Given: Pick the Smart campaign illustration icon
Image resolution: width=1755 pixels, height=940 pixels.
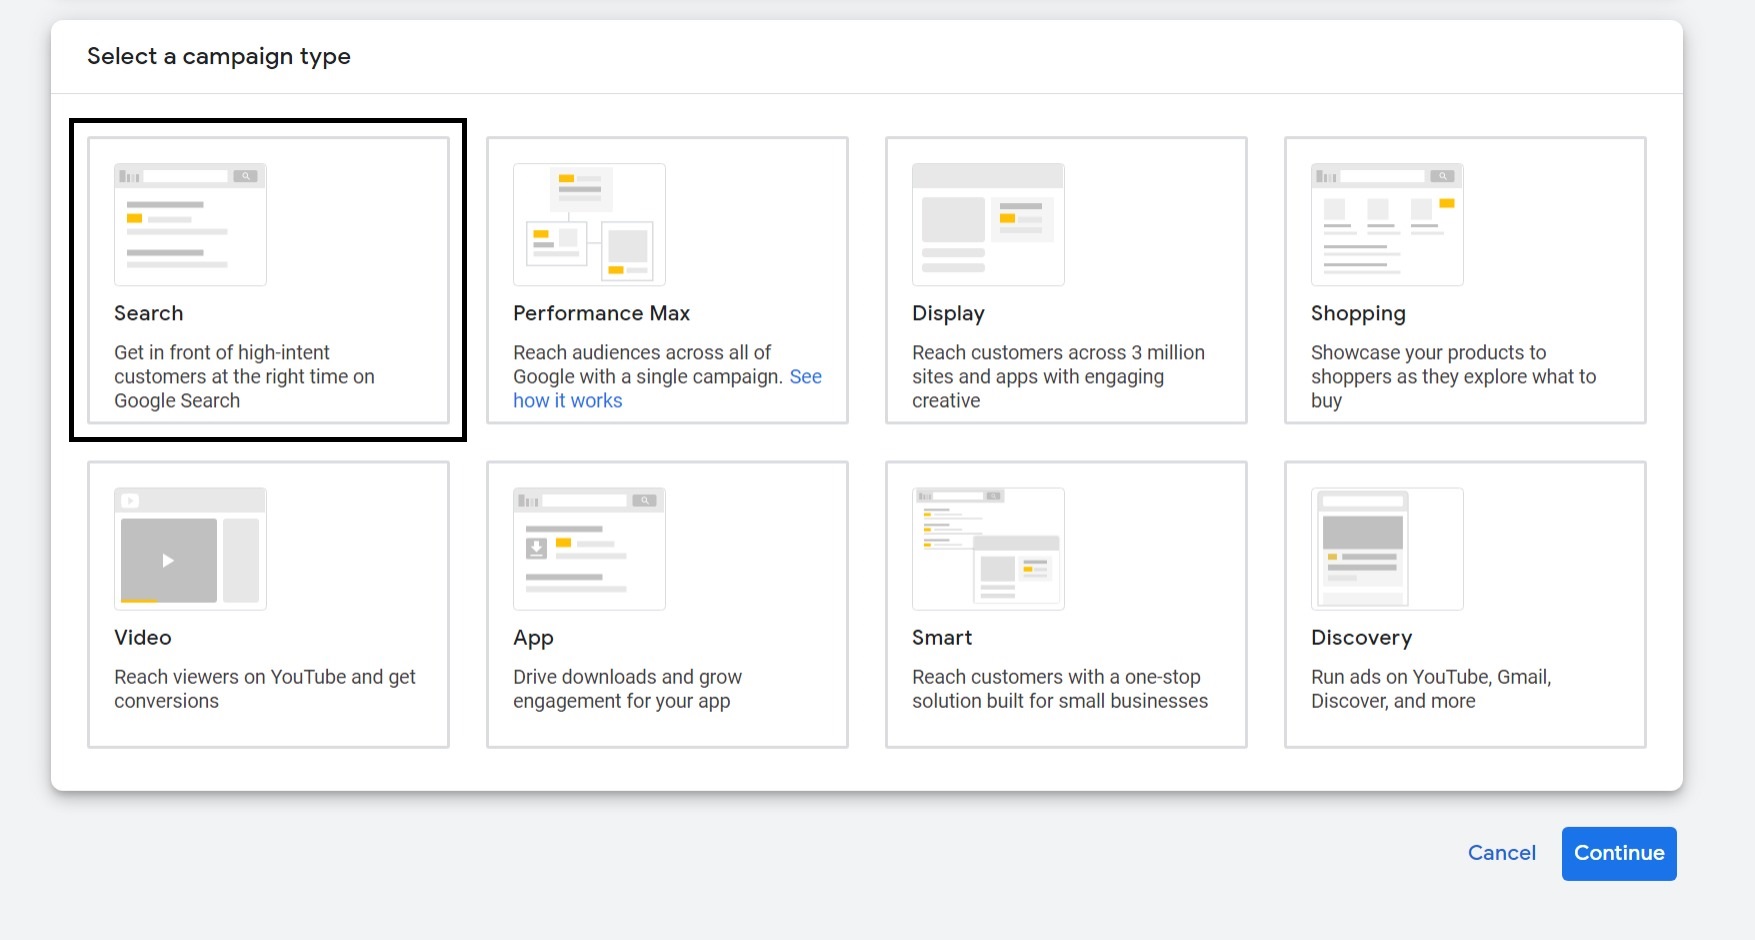Looking at the screenshot, I should coord(988,549).
